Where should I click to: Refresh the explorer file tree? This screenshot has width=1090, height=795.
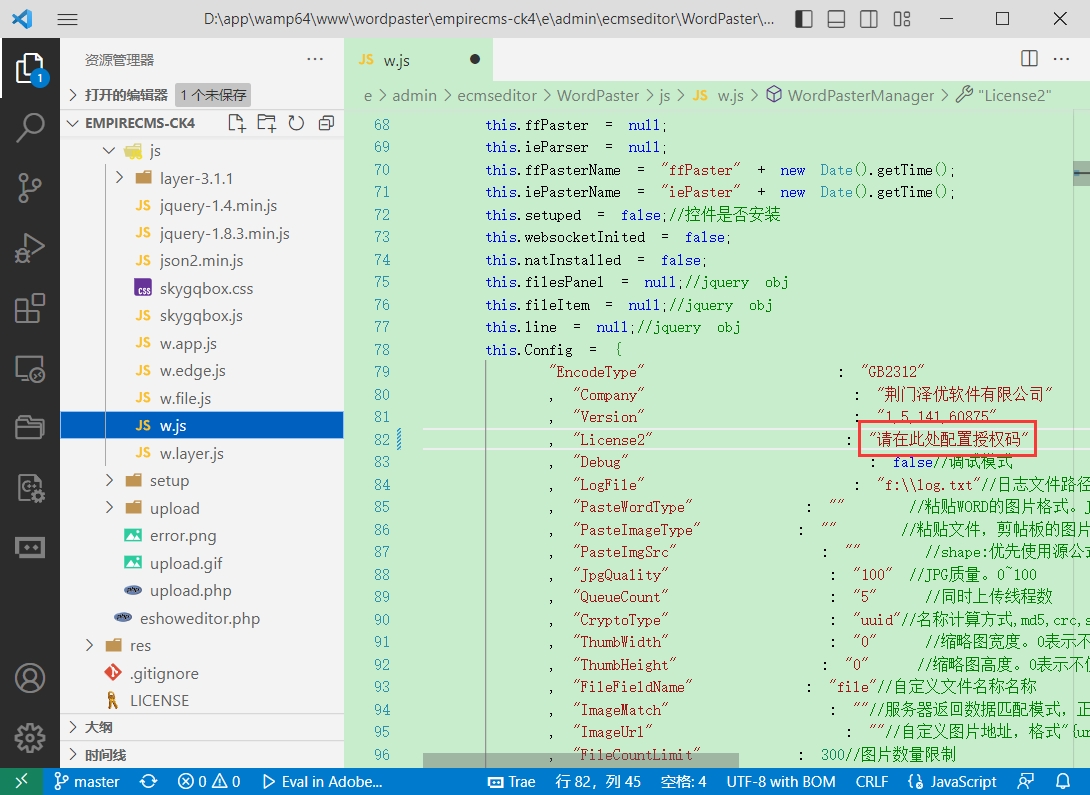(296, 123)
